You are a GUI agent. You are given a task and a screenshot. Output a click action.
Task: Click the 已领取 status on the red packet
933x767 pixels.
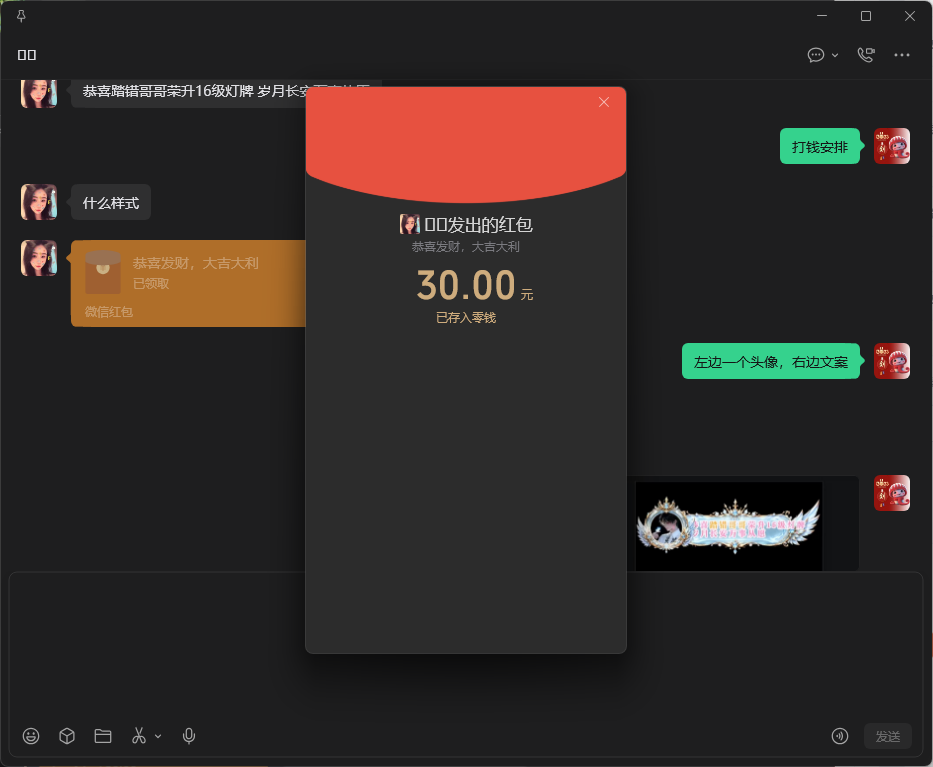pyautogui.click(x=151, y=284)
